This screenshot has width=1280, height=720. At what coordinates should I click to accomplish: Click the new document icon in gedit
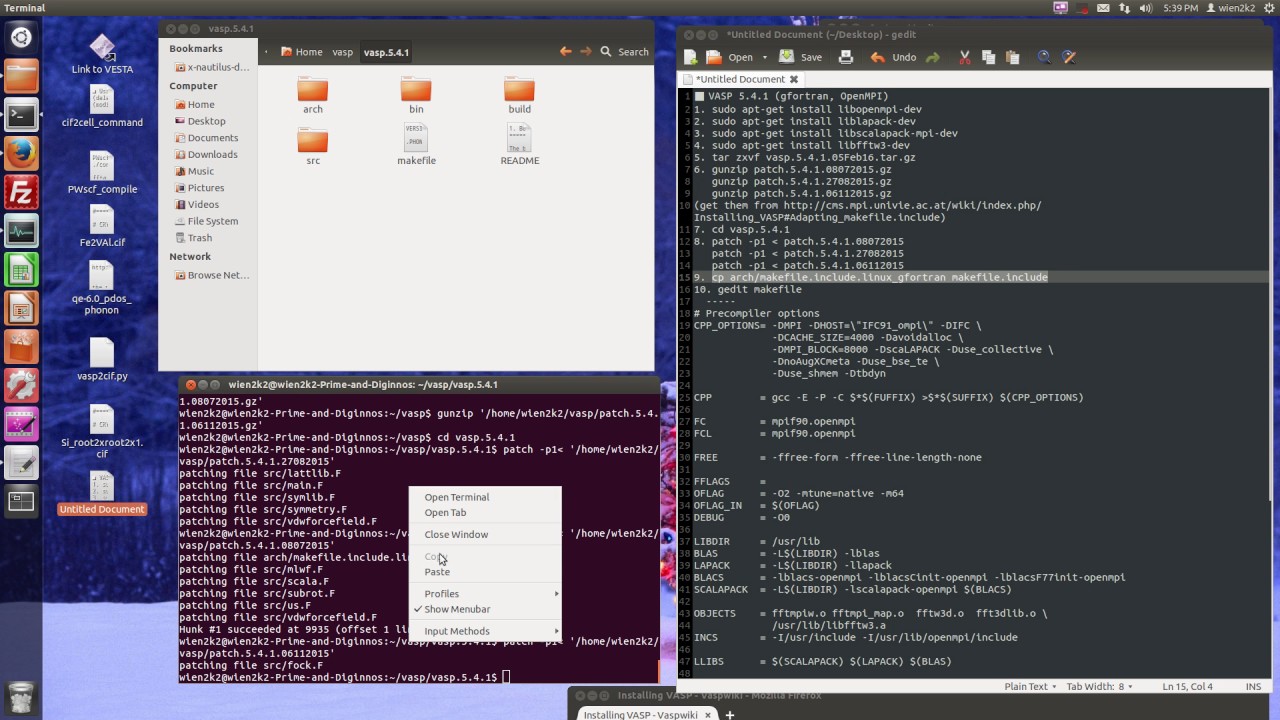pyautogui.click(x=691, y=57)
